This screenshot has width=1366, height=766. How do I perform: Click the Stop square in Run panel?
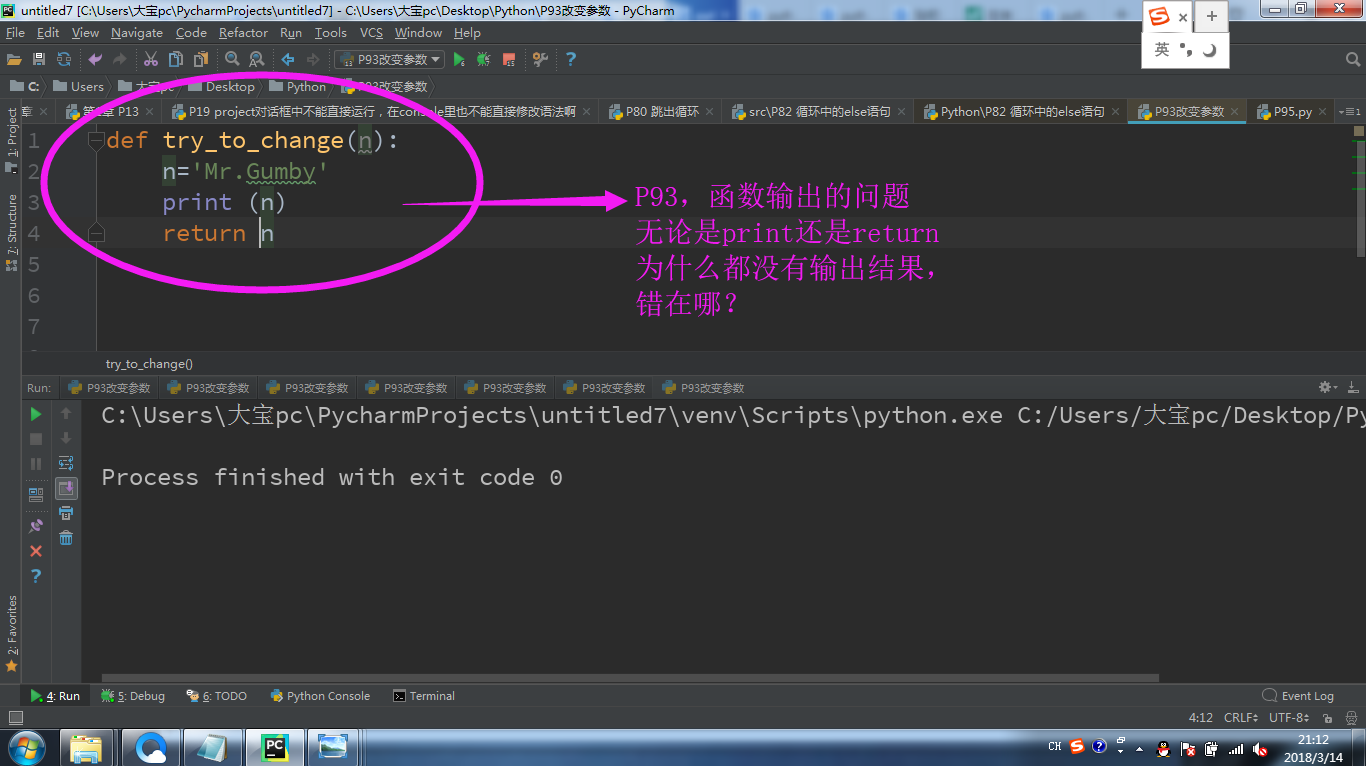click(x=36, y=439)
